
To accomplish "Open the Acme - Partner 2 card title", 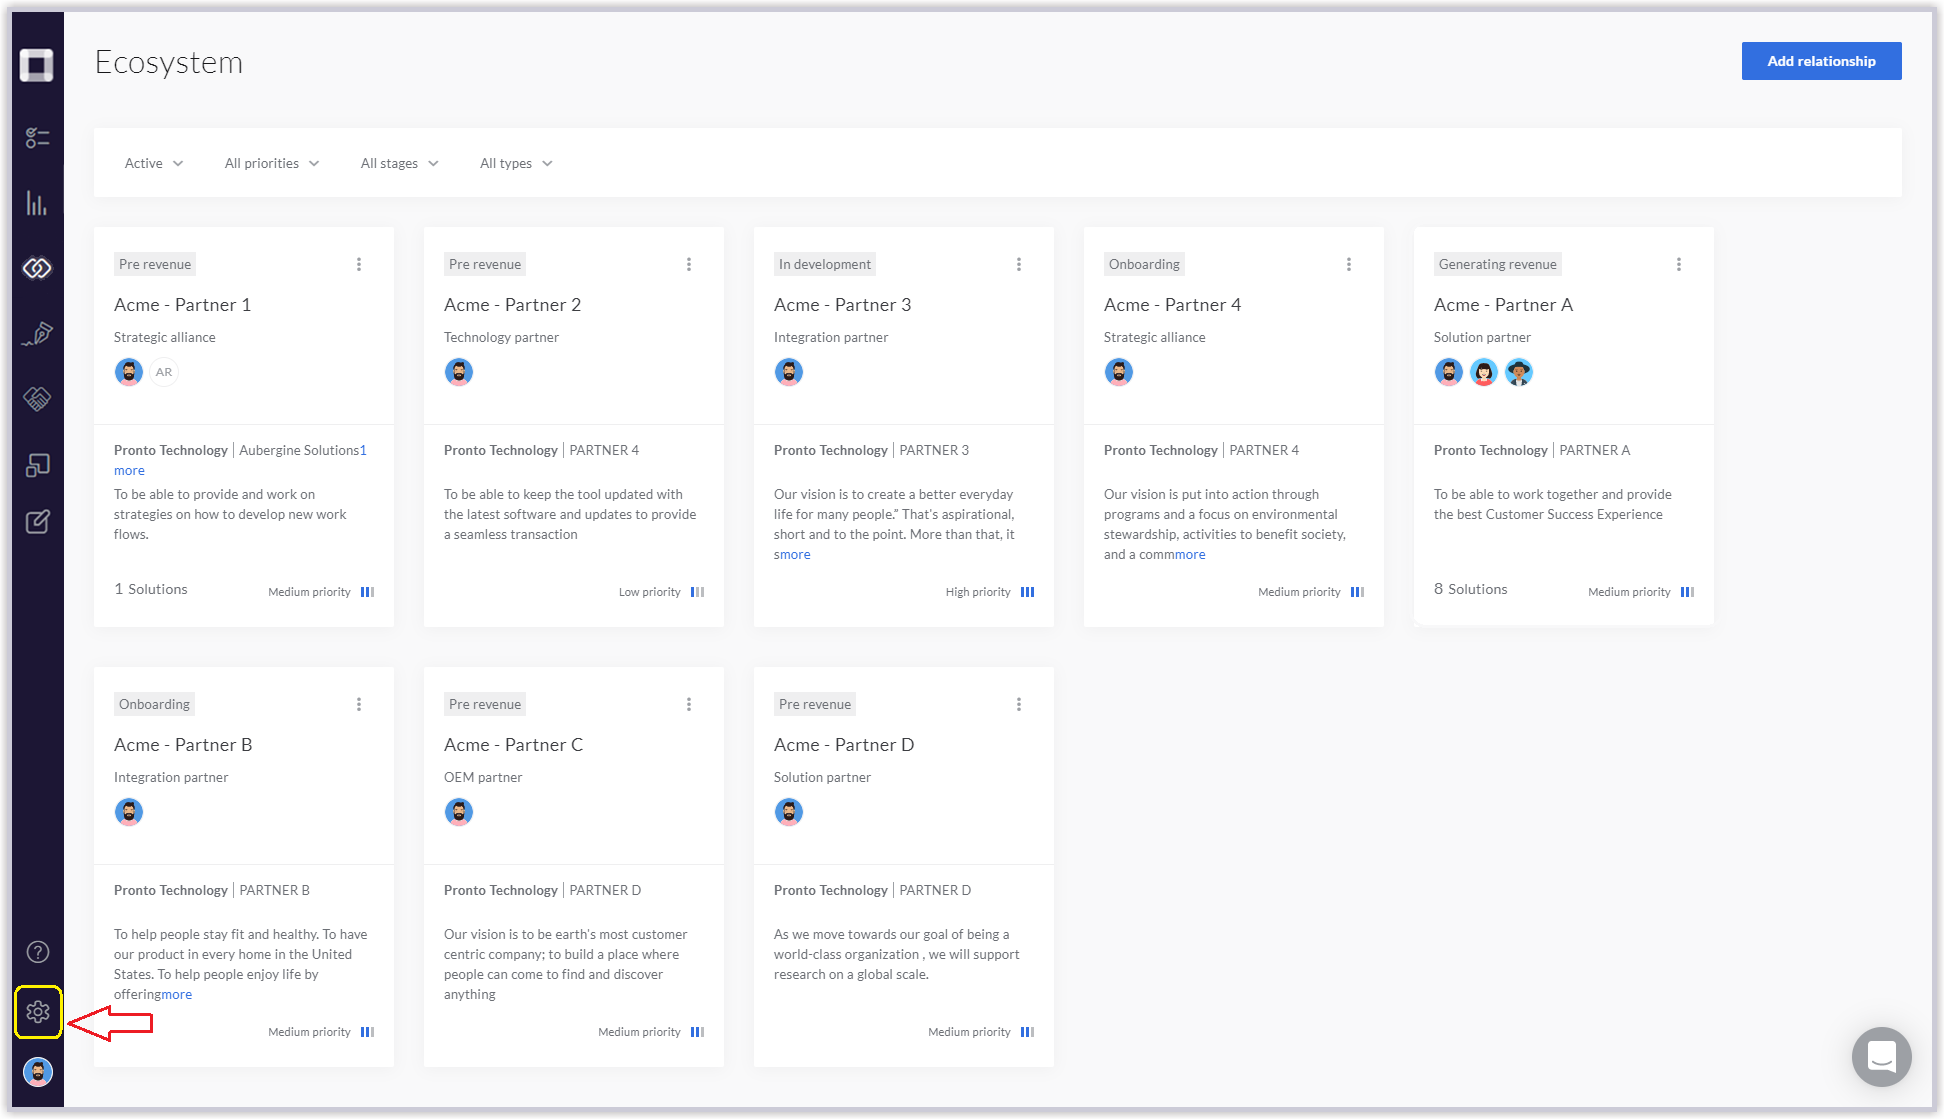I will click(x=512, y=305).
